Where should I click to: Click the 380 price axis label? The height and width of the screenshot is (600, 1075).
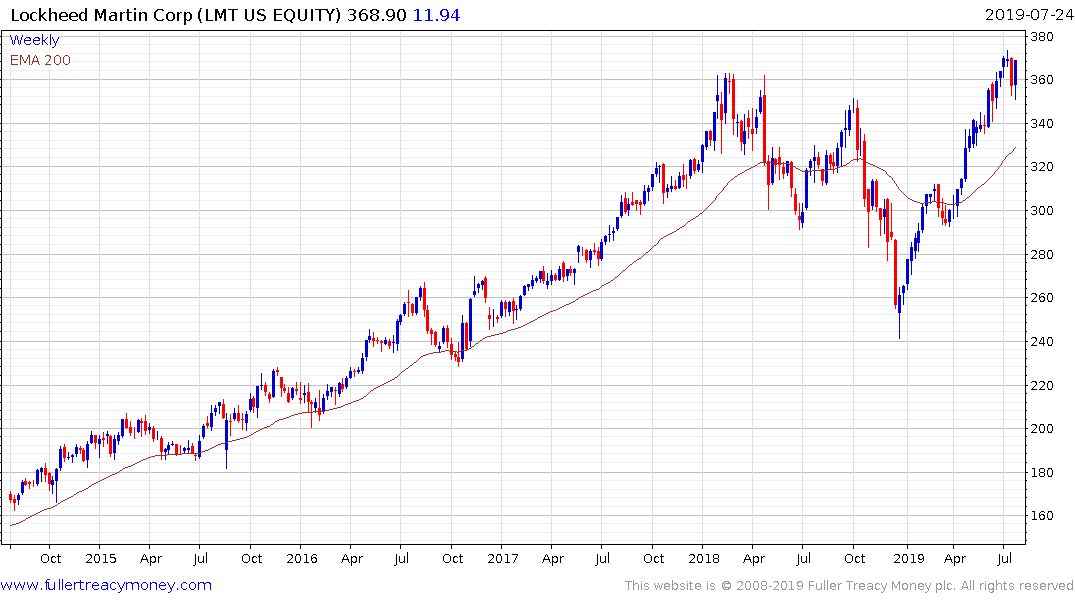point(1042,36)
